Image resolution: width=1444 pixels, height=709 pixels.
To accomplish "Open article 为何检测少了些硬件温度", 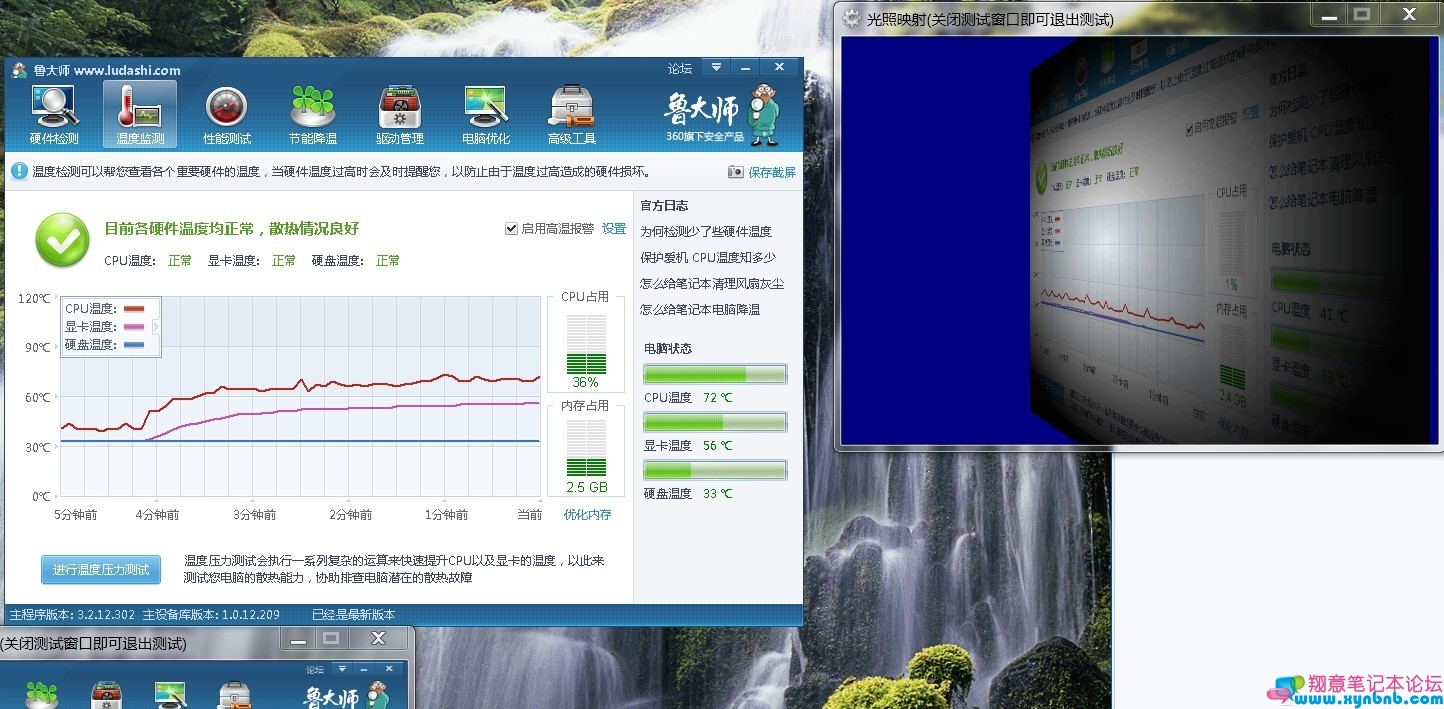I will click(x=706, y=232).
